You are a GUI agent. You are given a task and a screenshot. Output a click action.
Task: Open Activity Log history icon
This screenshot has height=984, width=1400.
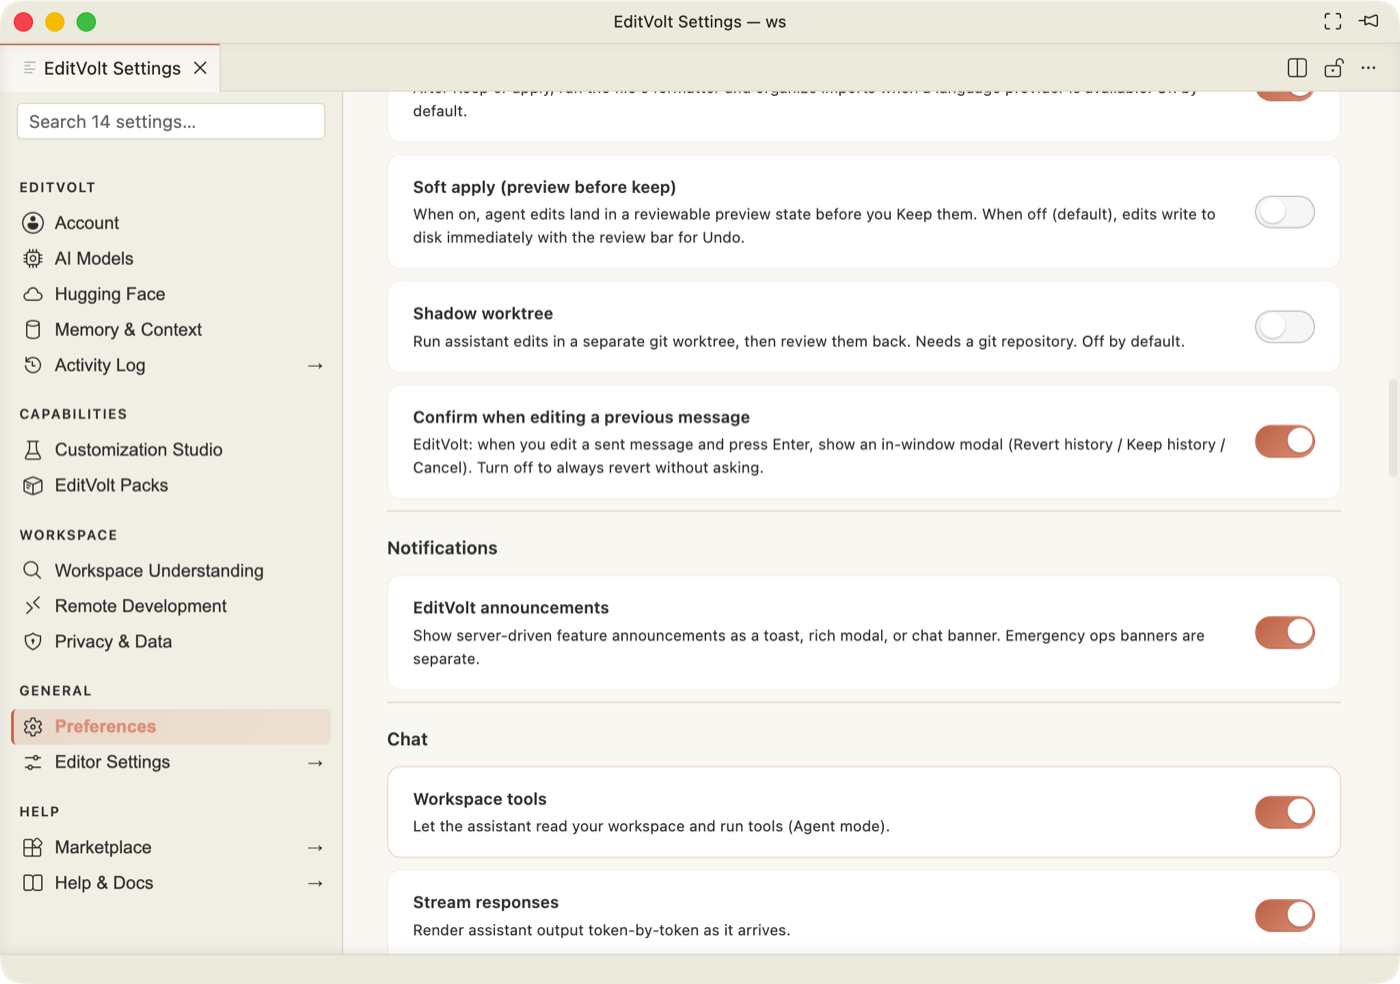33,365
